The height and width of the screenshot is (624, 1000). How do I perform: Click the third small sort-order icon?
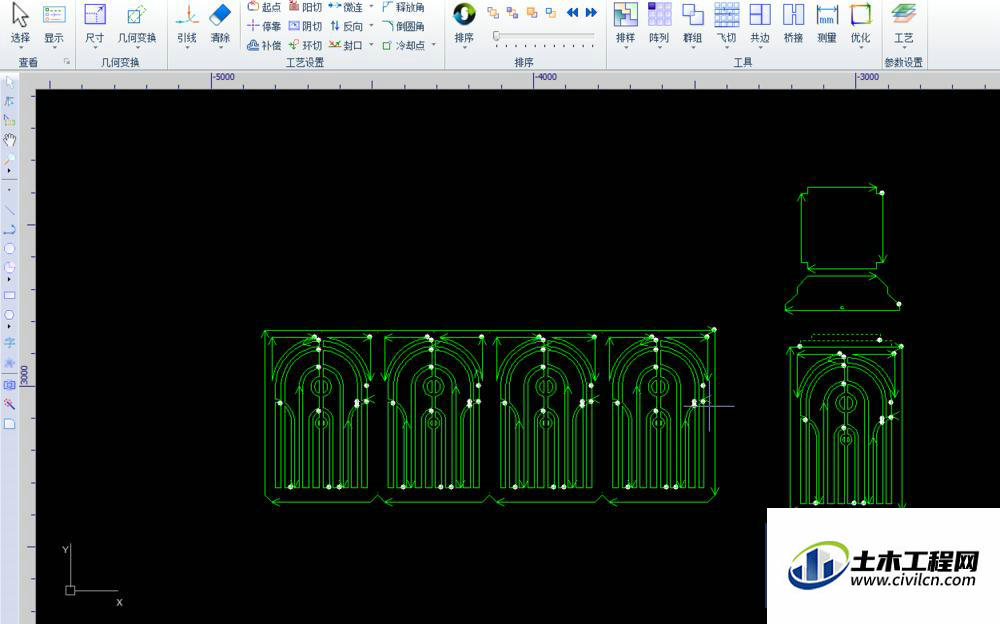click(x=532, y=12)
